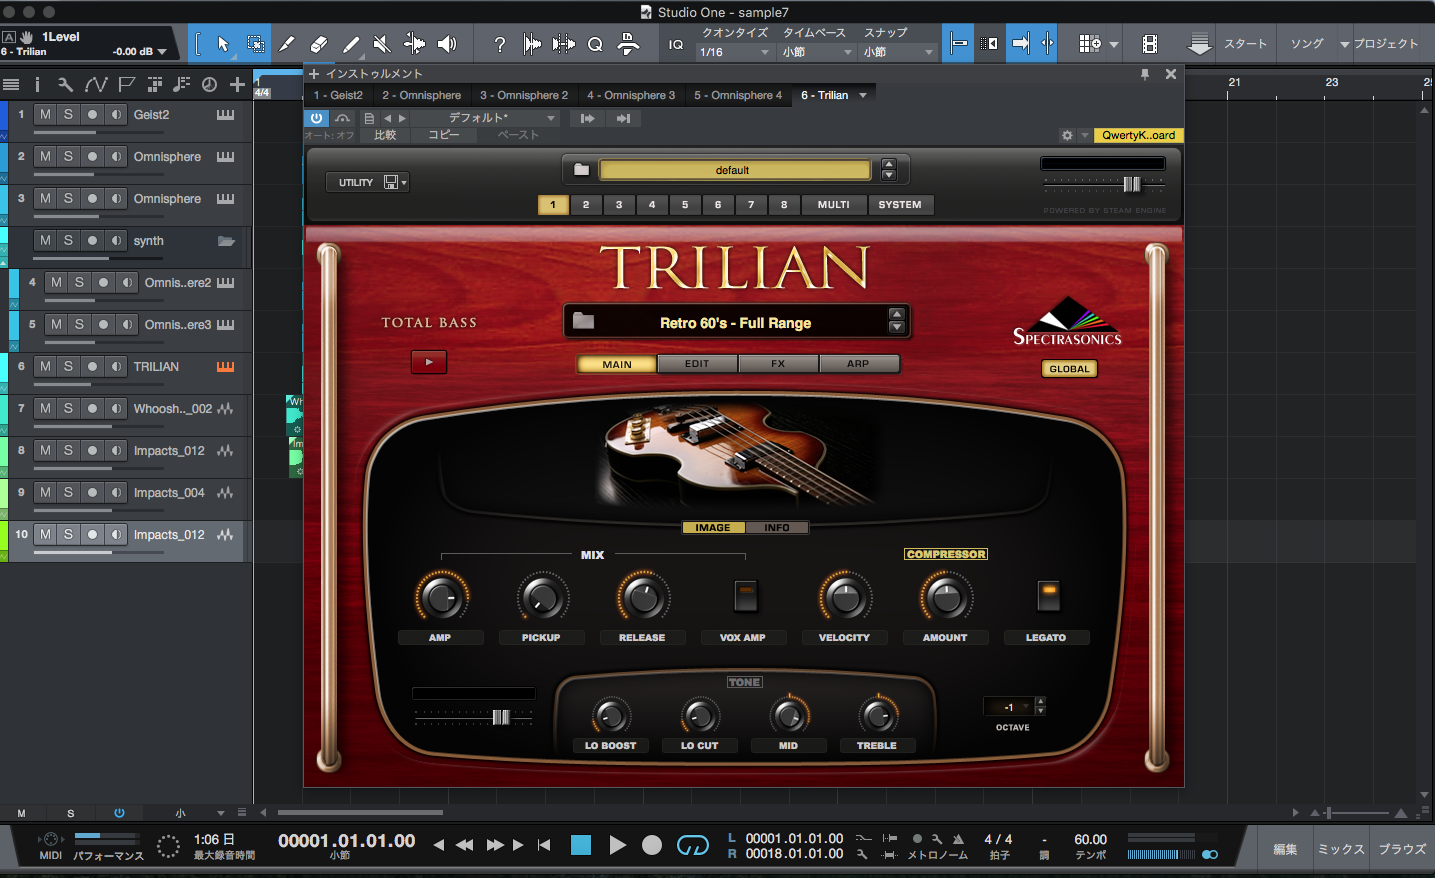Open the synth folder track icon
1435x878 pixels.
(x=226, y=241)
